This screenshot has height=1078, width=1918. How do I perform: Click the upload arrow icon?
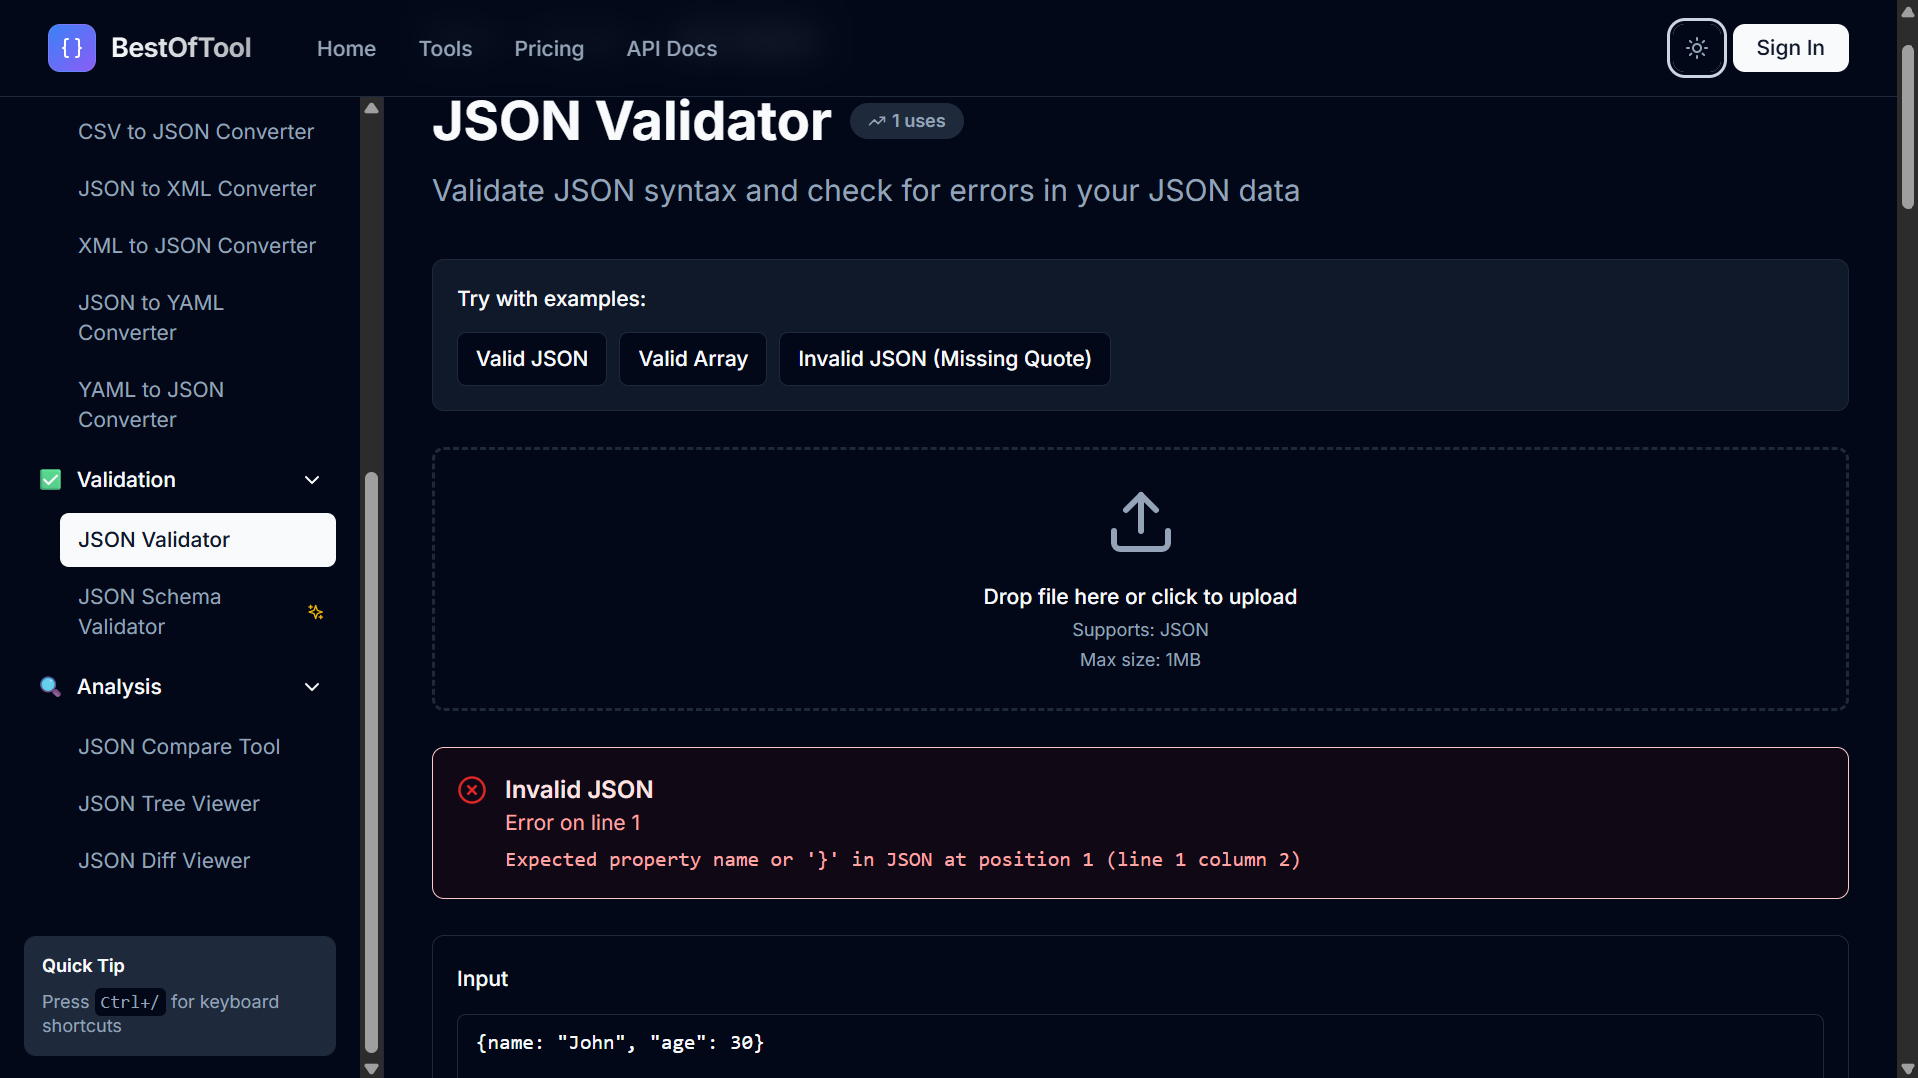click(x=1140, y=522)
